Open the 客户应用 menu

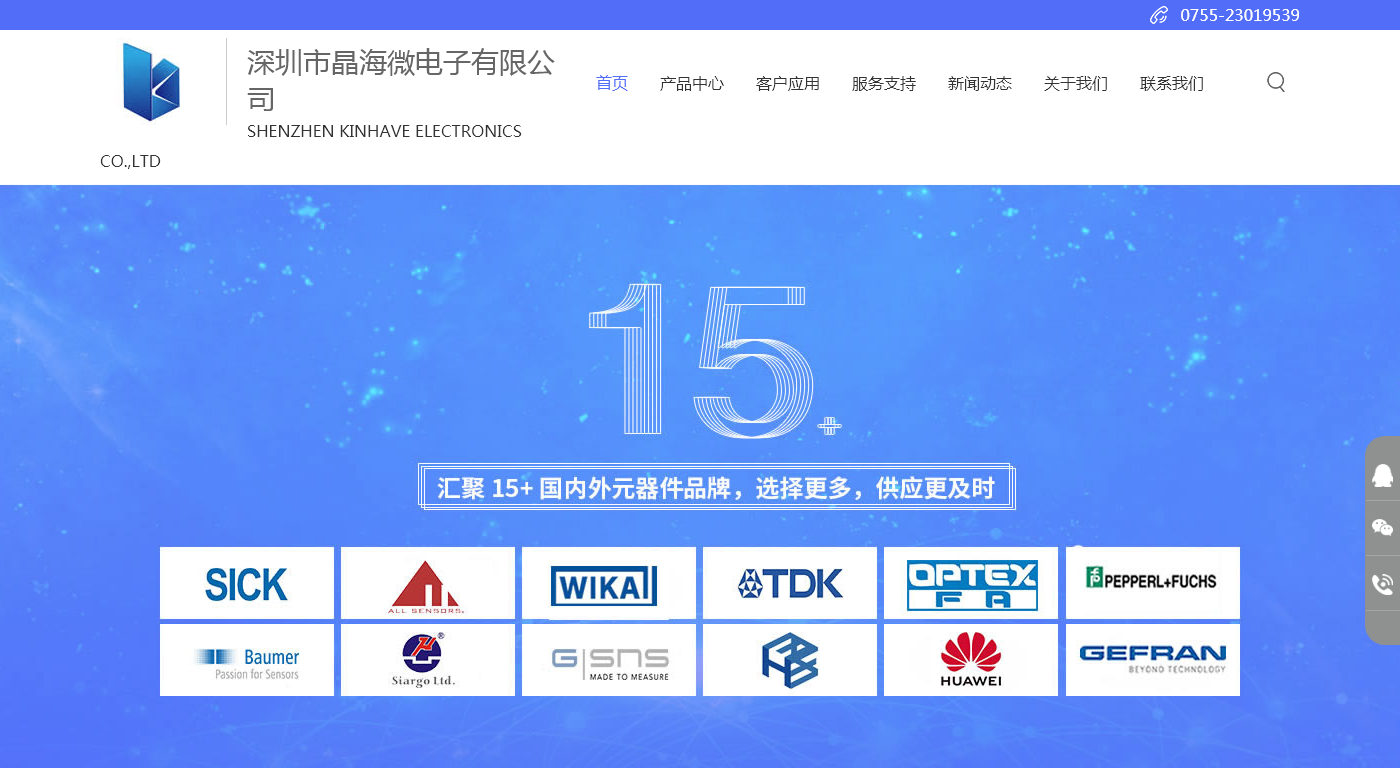tap(788, 83)
